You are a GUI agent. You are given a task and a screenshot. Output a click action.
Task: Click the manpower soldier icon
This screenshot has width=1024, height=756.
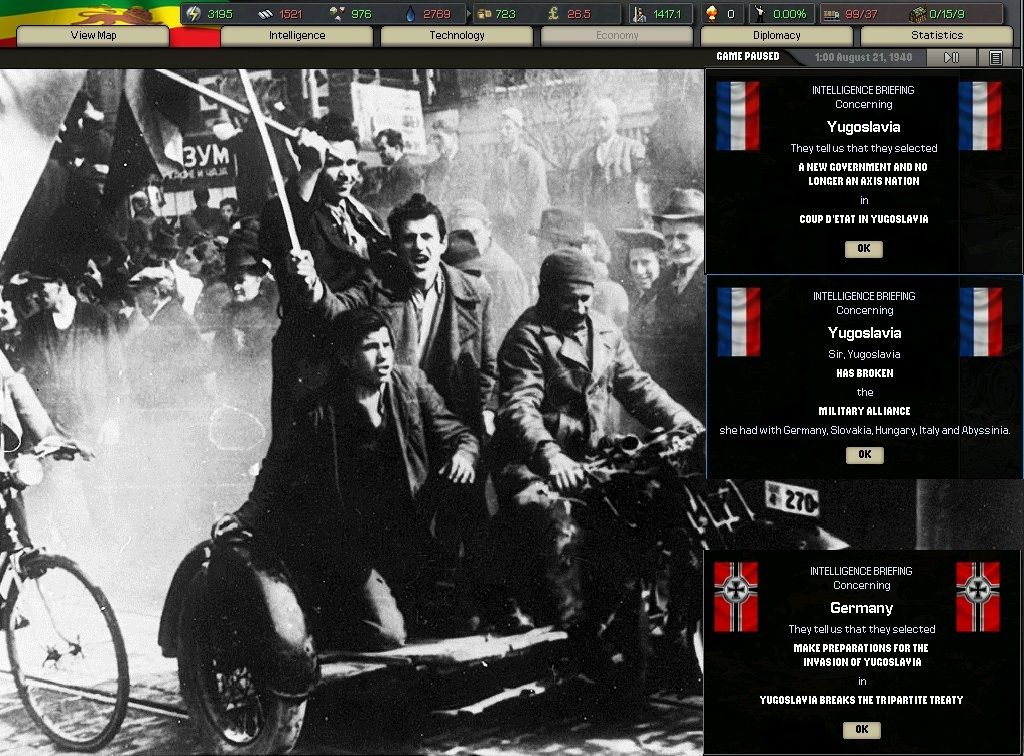pyautogui.click(x=639, y=14)
